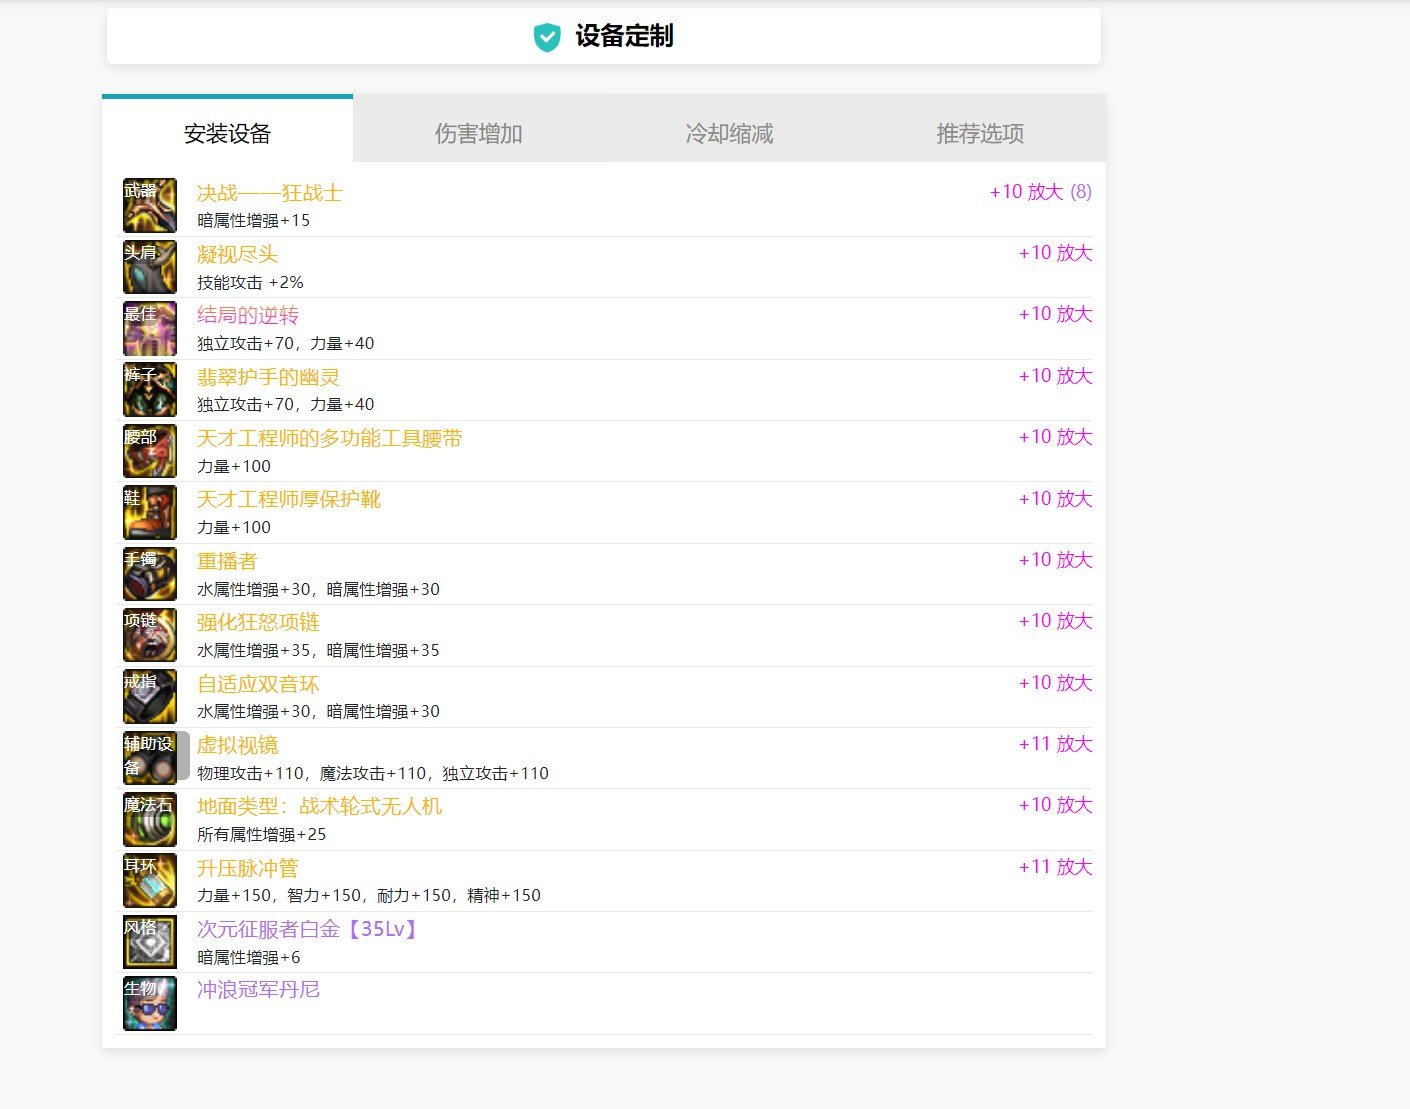The image size is (1410, 1109).
Task: Click +11 放大 on the 升压脉冲管 row
Action: (x=1055, y=867)
